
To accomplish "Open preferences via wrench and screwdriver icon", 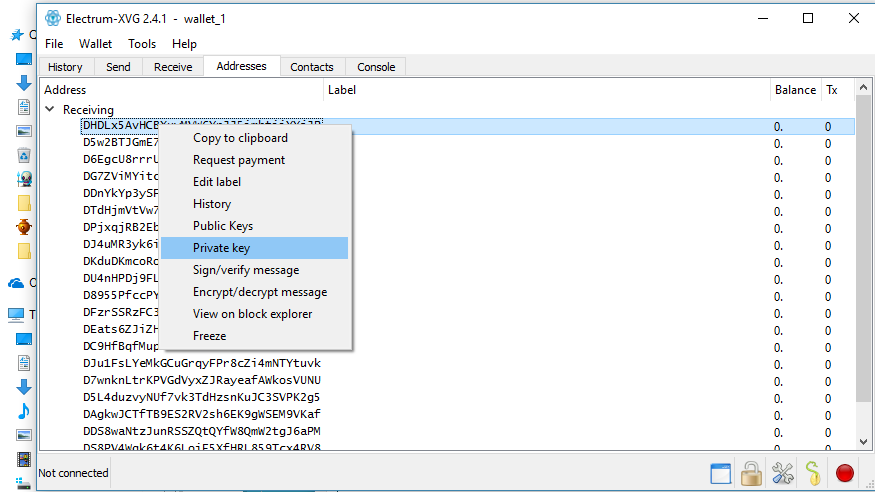I will [782, 474].
